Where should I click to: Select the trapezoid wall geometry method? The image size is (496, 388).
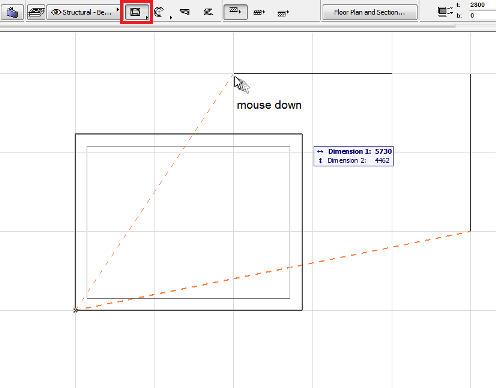185,12
